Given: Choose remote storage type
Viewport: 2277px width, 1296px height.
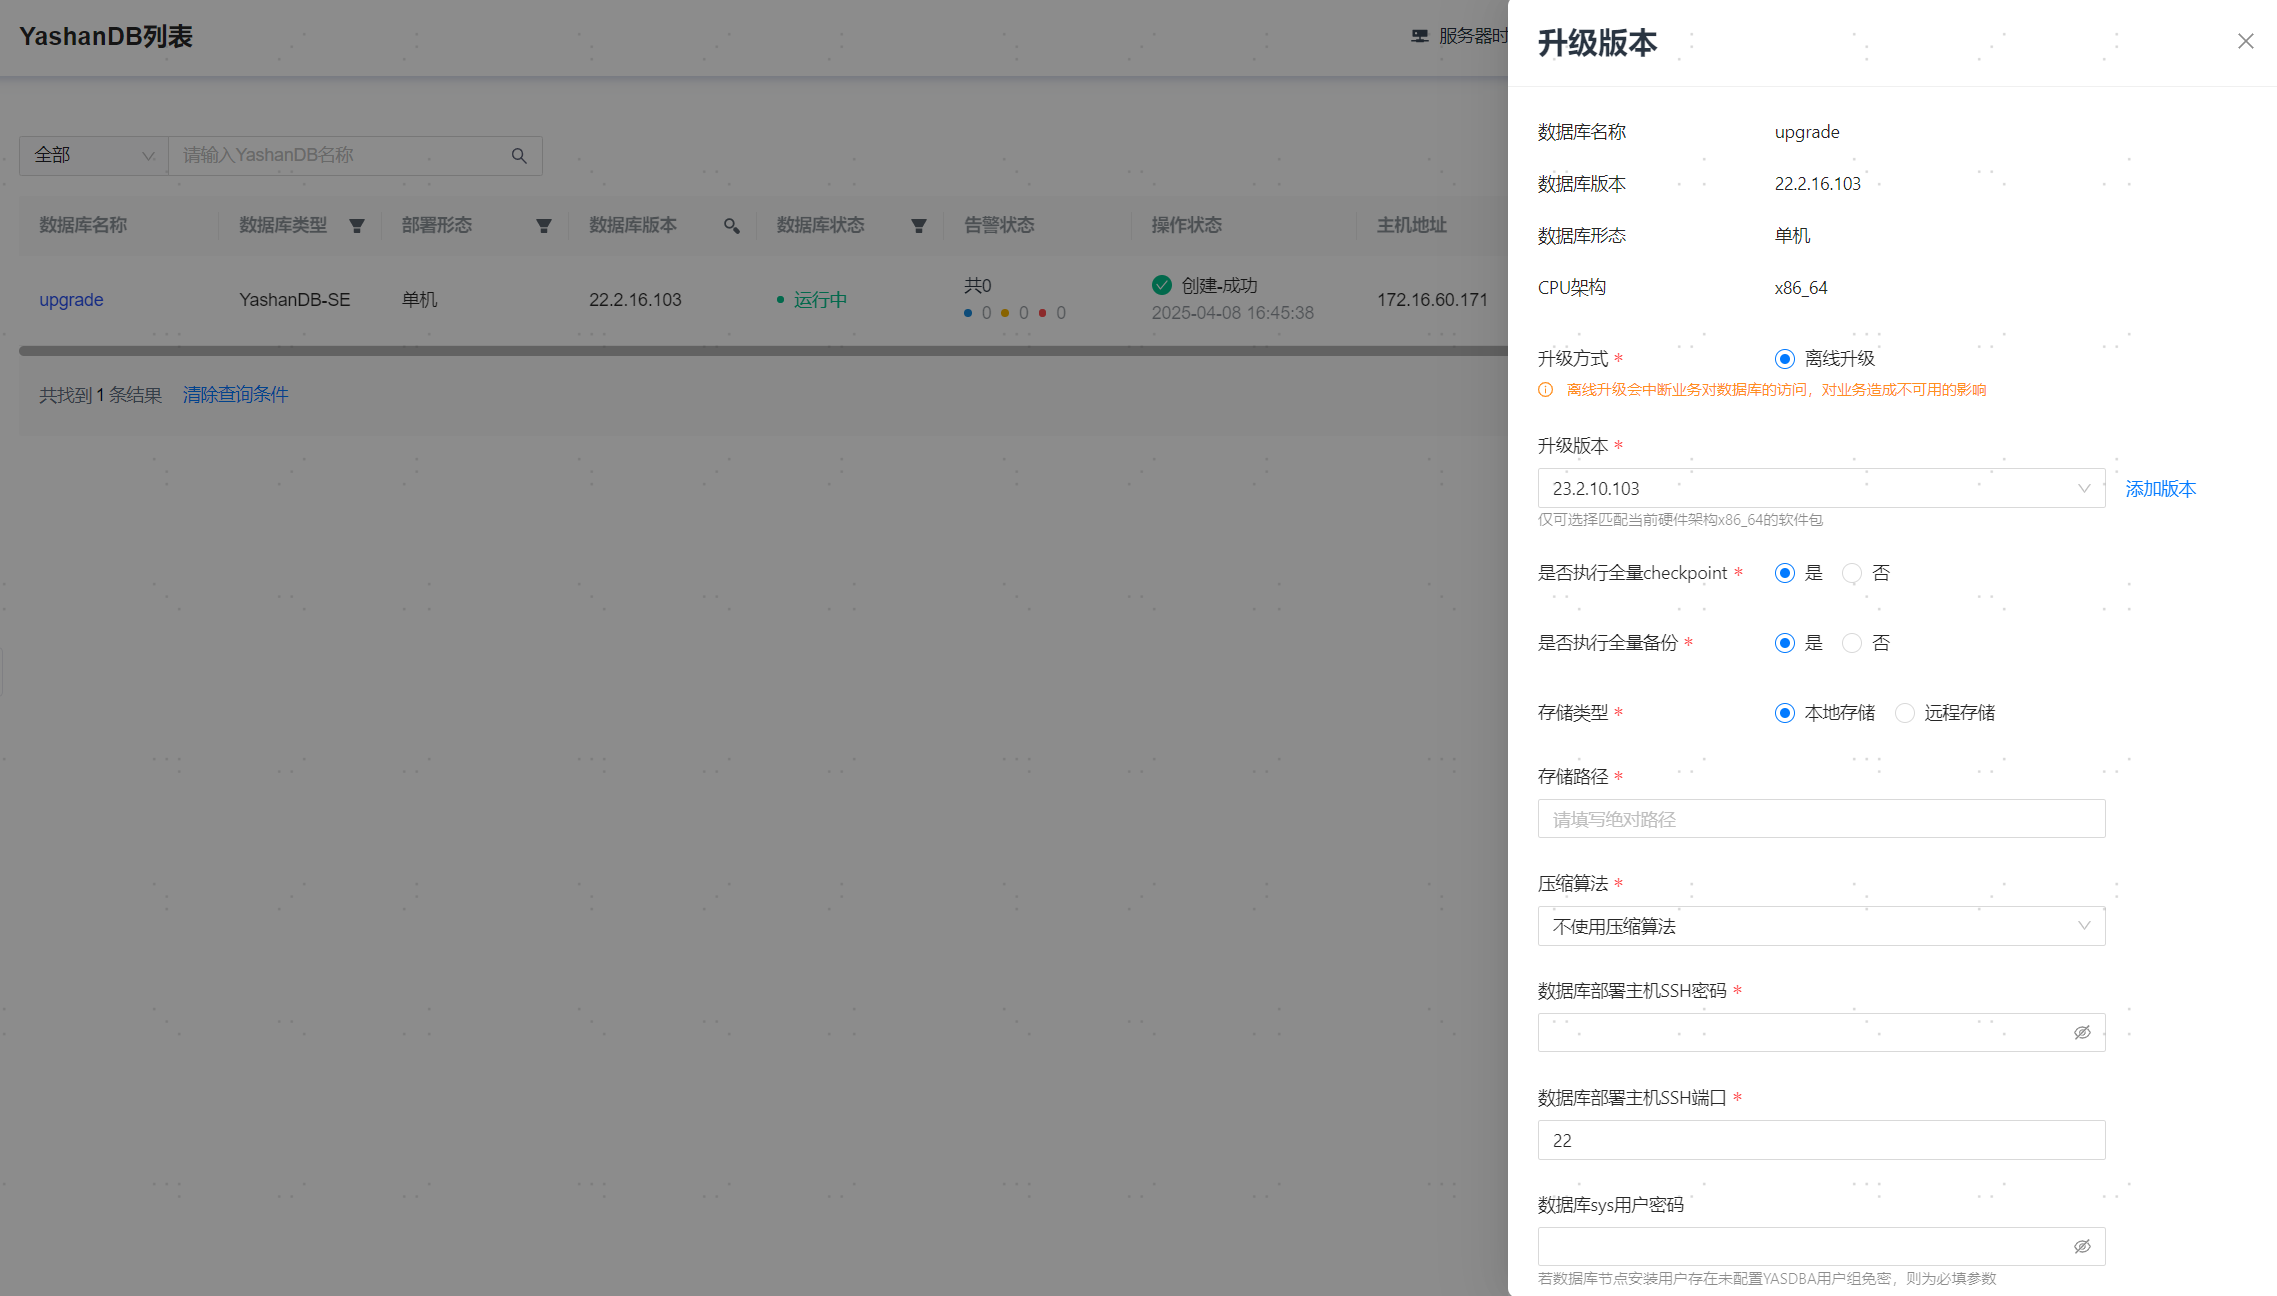Looking at the screenshot, I should pos(1905,713).
